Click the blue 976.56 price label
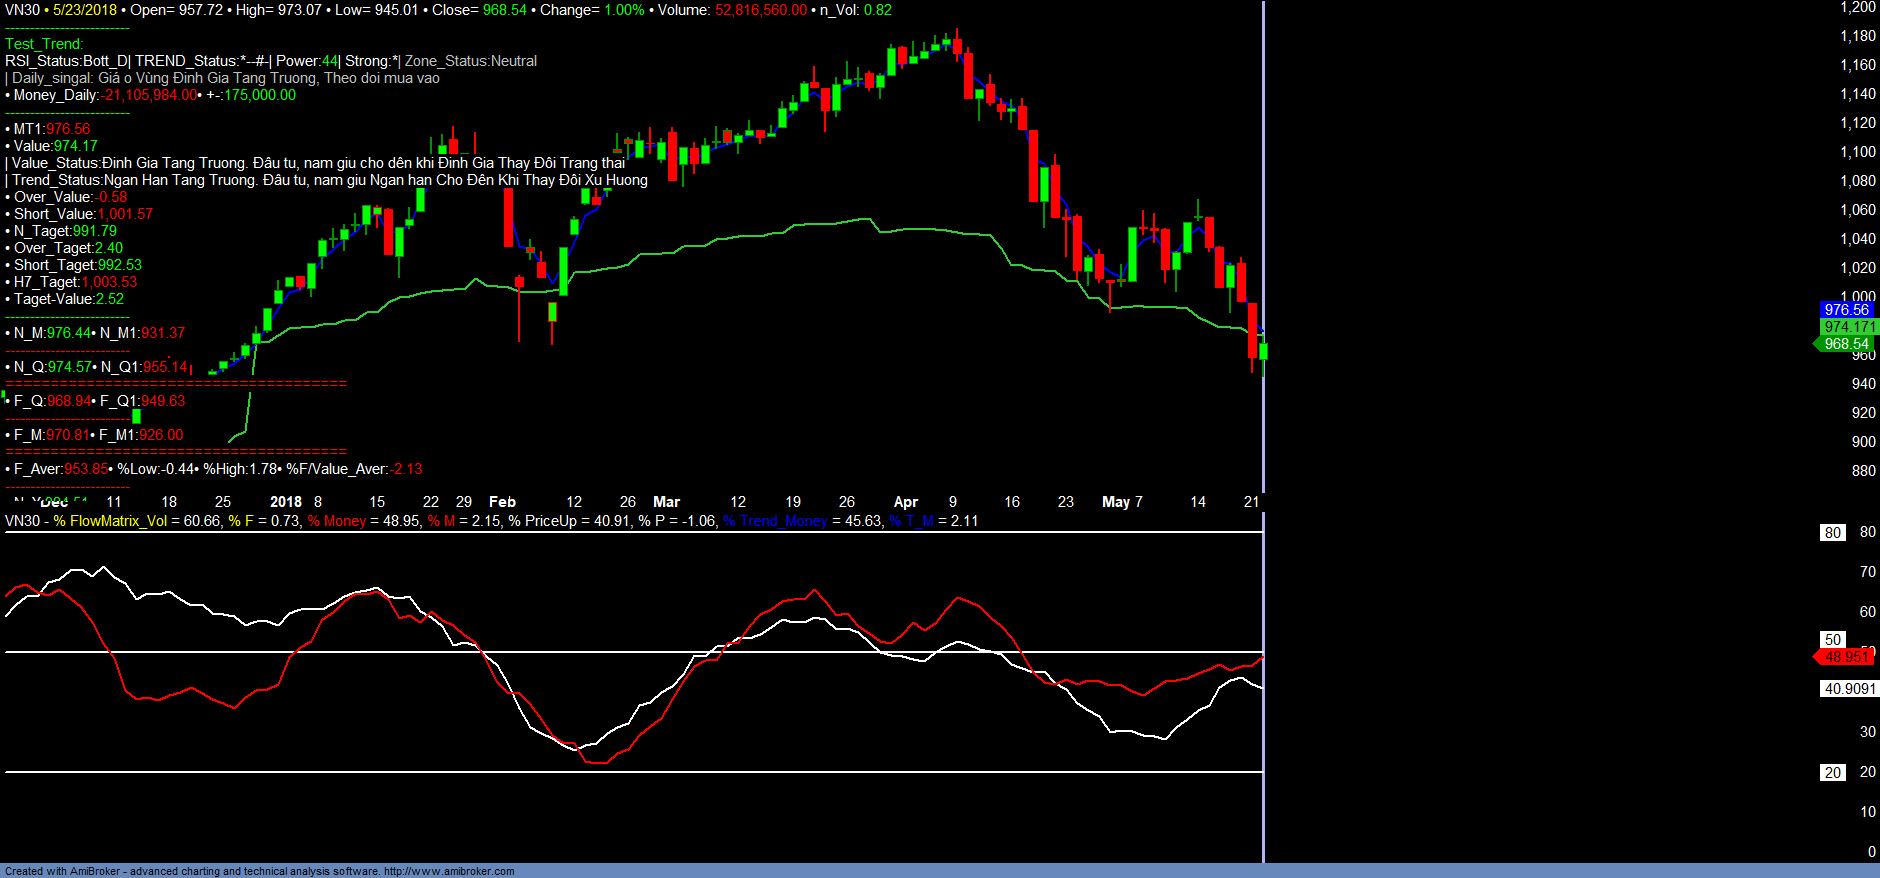This screenshot has height=878, width=1880. [1845, 310]
